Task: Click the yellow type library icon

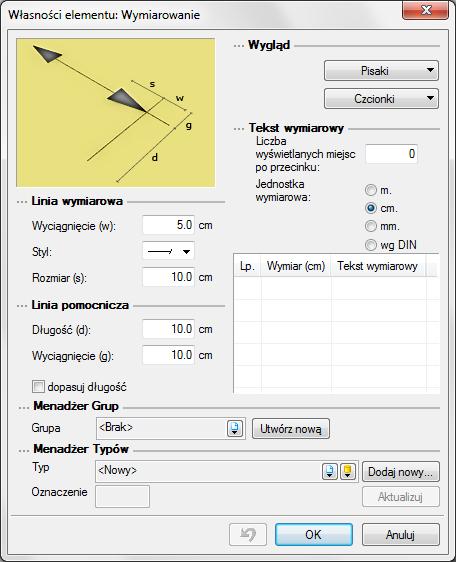Action: pyautogui.click(x=347, y=471)
